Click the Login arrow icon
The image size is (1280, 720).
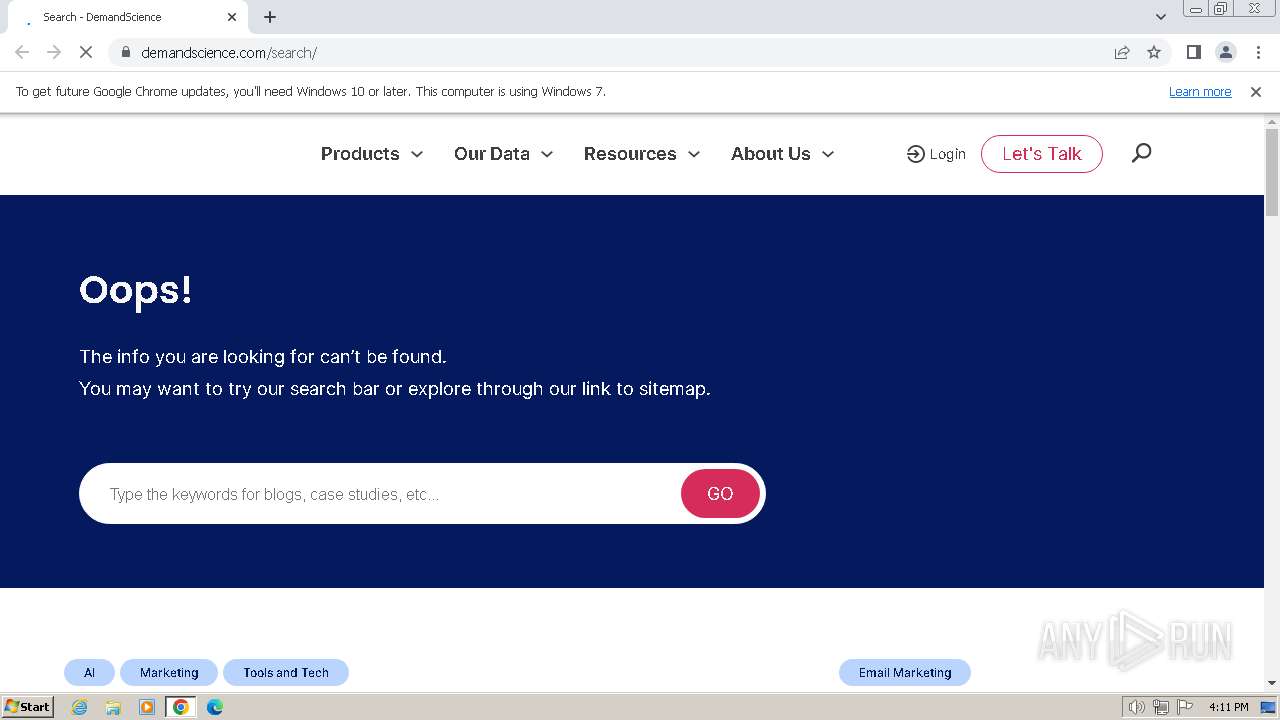915,154
